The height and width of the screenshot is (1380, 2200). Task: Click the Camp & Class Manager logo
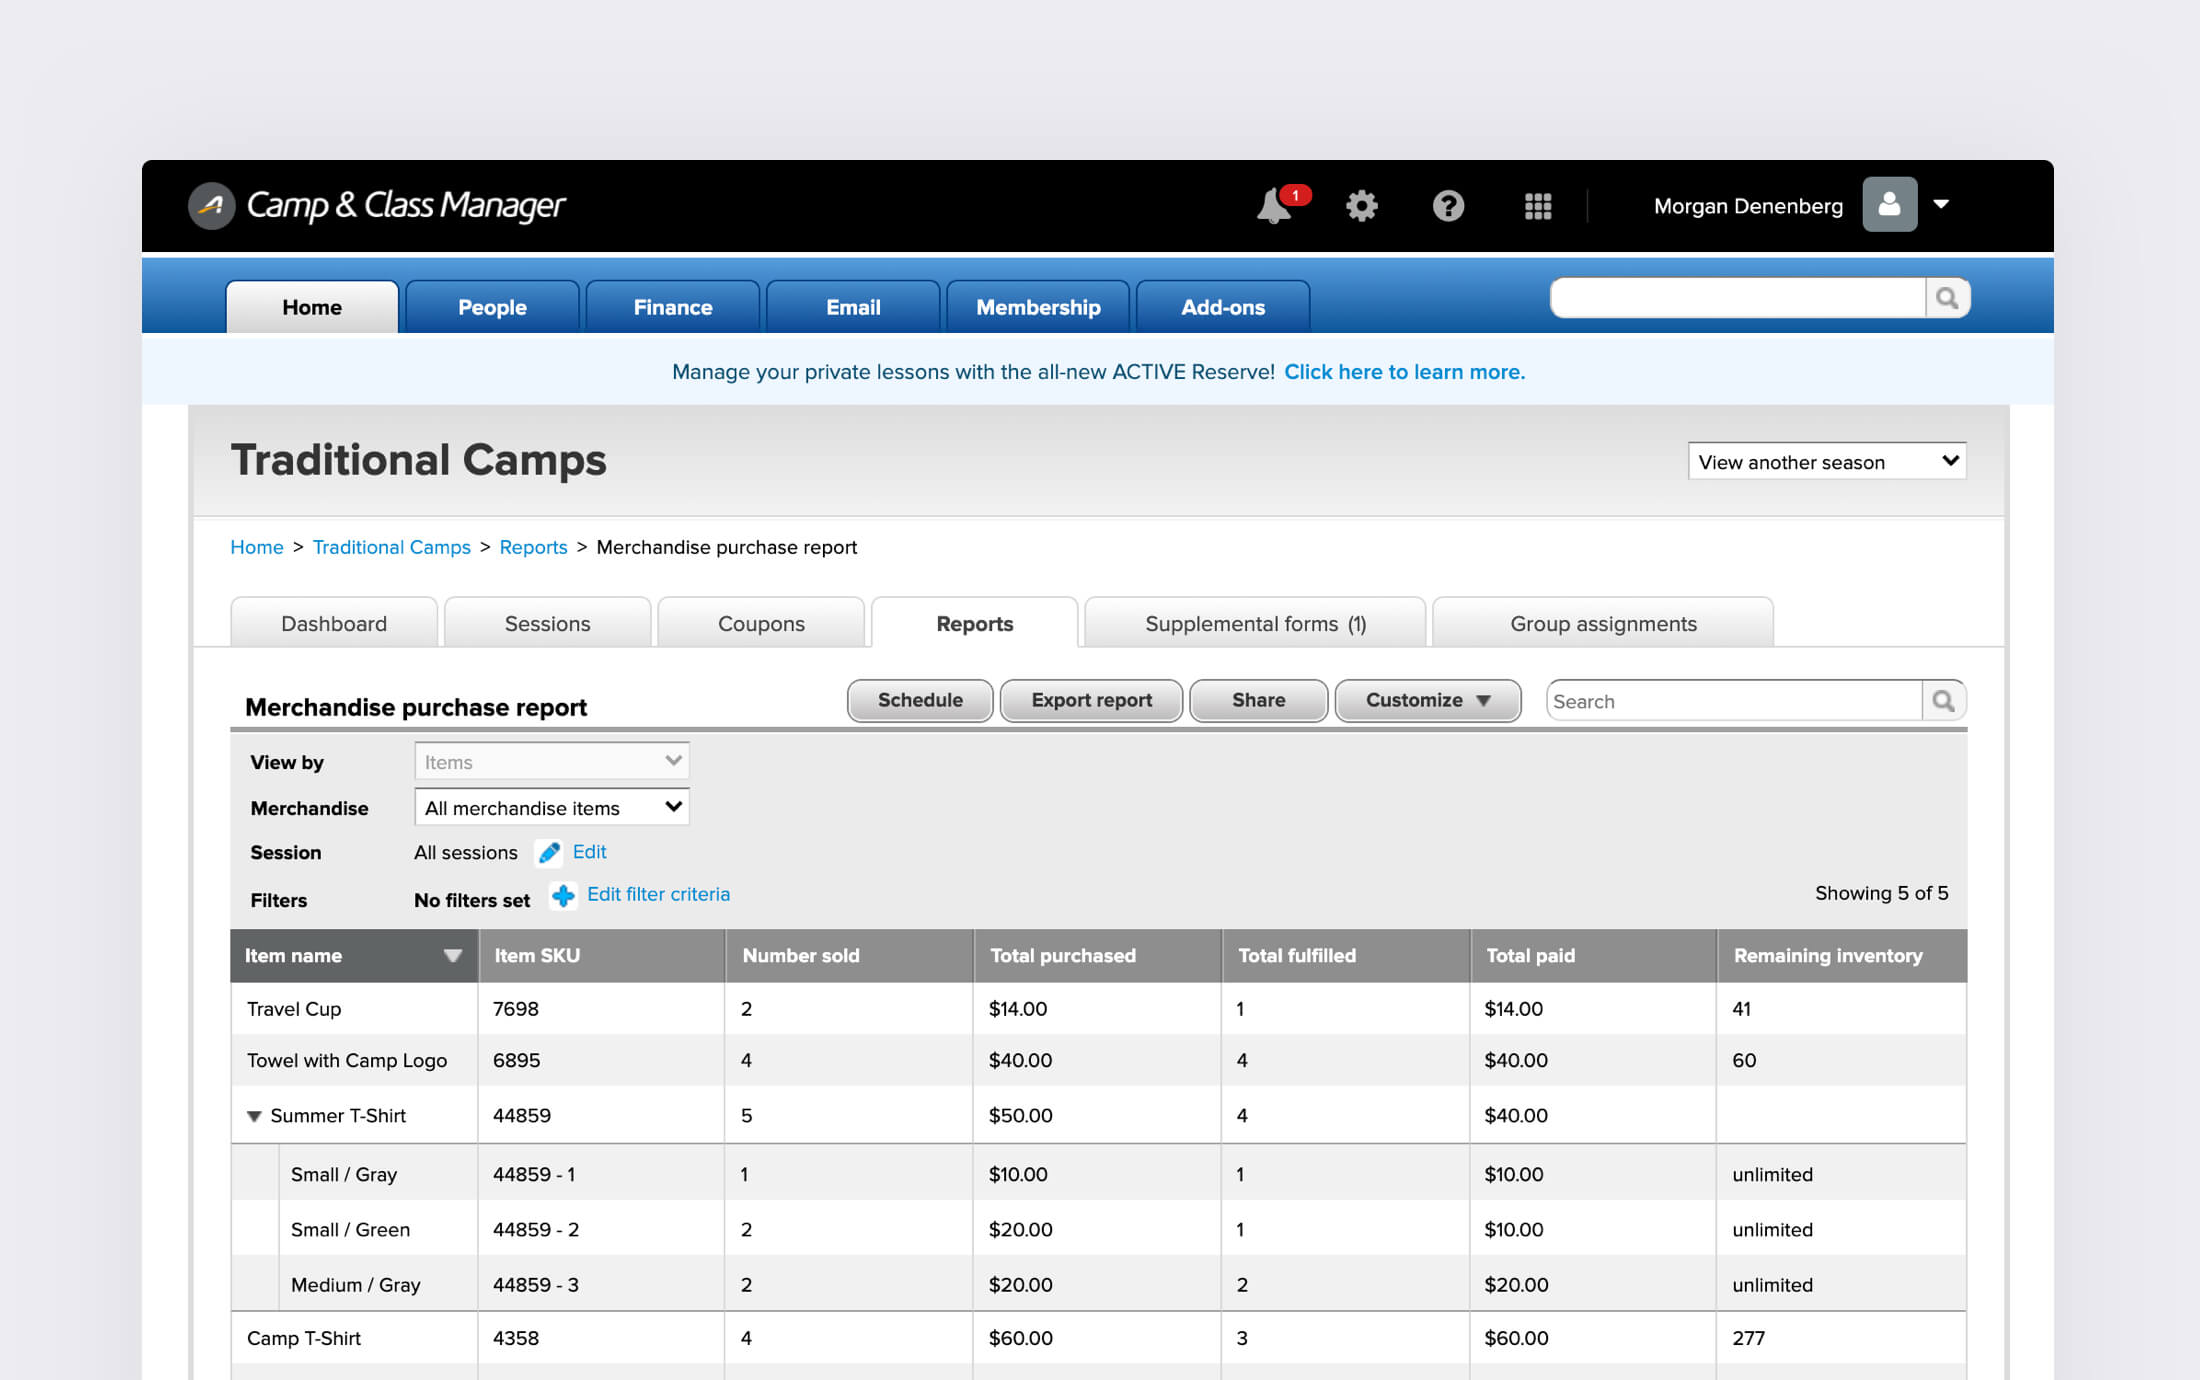378,205
